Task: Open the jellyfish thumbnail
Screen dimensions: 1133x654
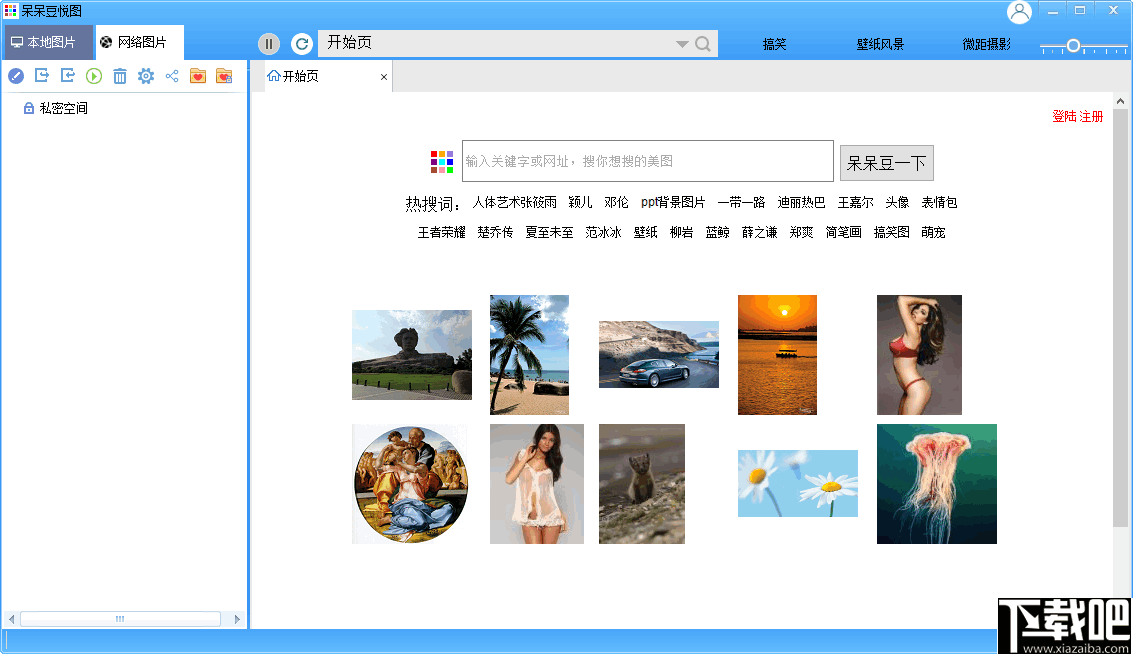Action: tap(937, 484)
